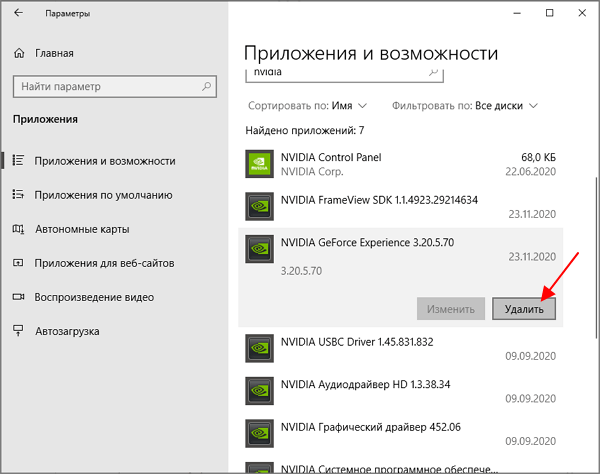600x474 pixels.
Task: Click the Автозагрузка sidebar icon
Action: click(18, 331)
